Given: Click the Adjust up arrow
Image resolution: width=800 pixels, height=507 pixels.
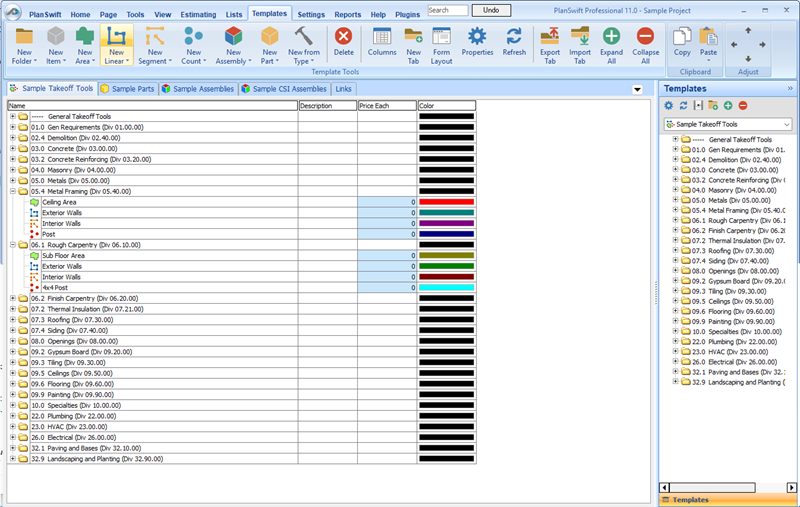Looking at the screenshot, I should click(x=748, y=31).
